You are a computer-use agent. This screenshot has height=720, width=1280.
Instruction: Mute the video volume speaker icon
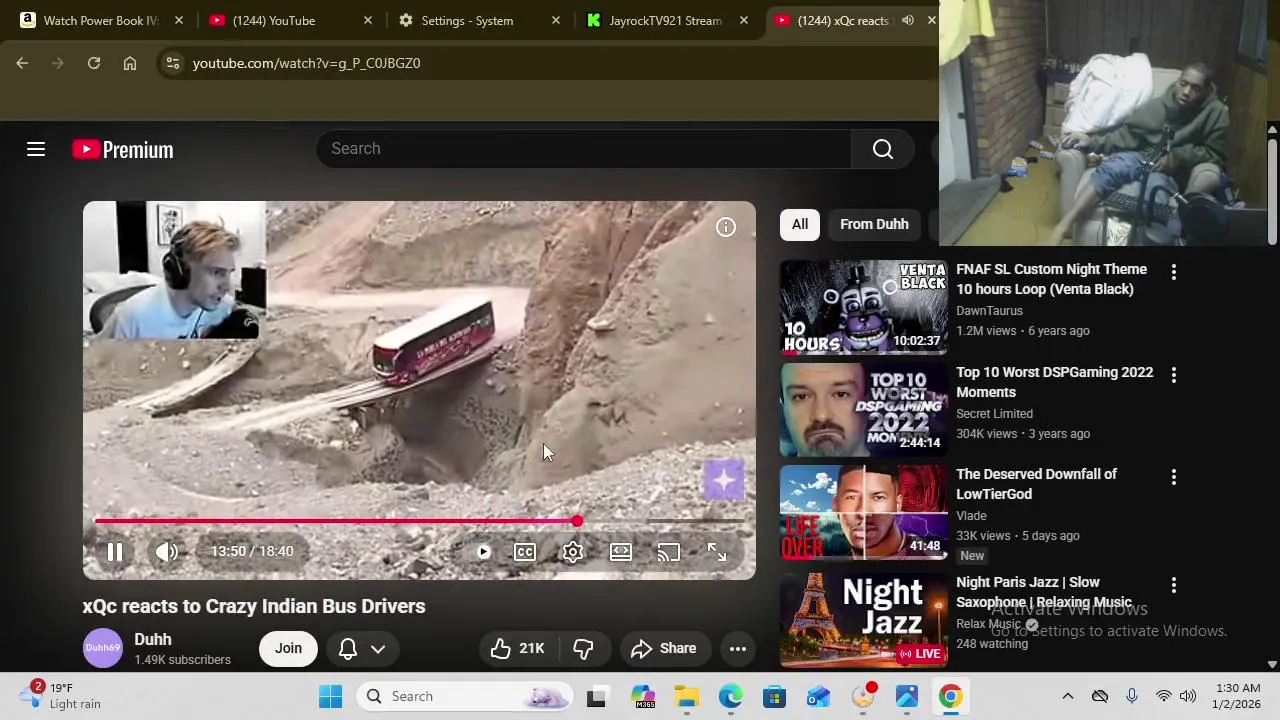pos(166,551)
